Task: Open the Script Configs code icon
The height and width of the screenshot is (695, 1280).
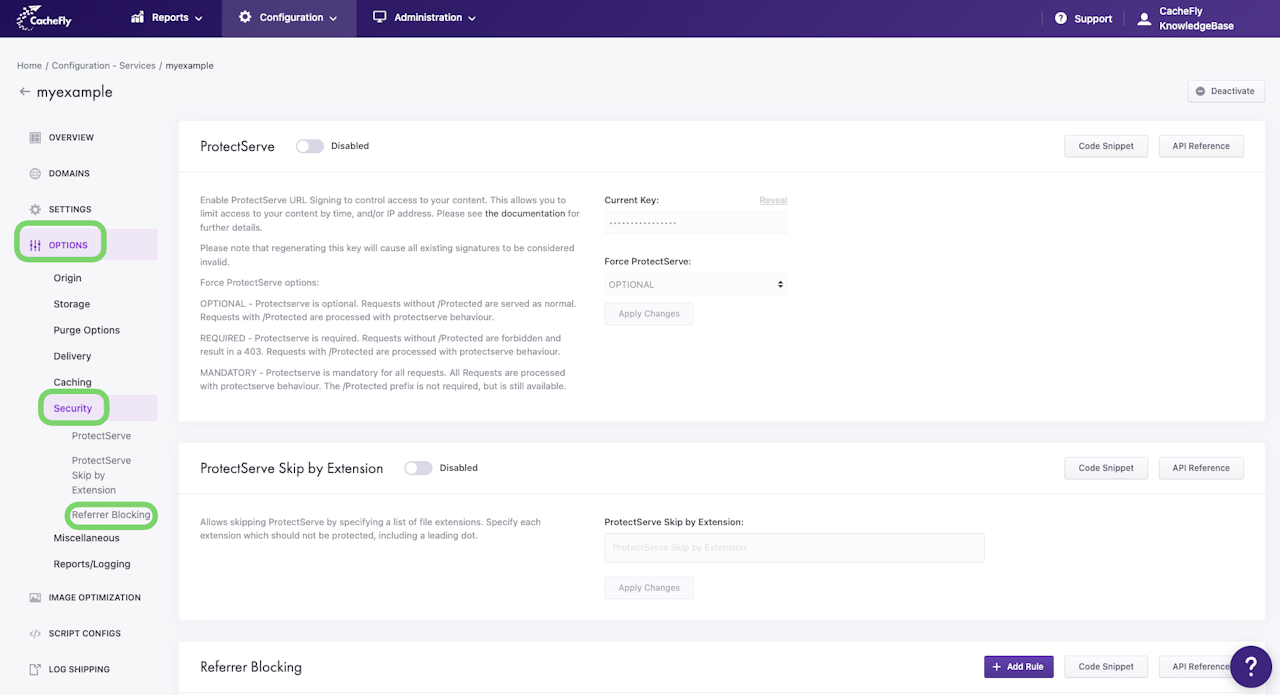Action: [x=35, y=634]
